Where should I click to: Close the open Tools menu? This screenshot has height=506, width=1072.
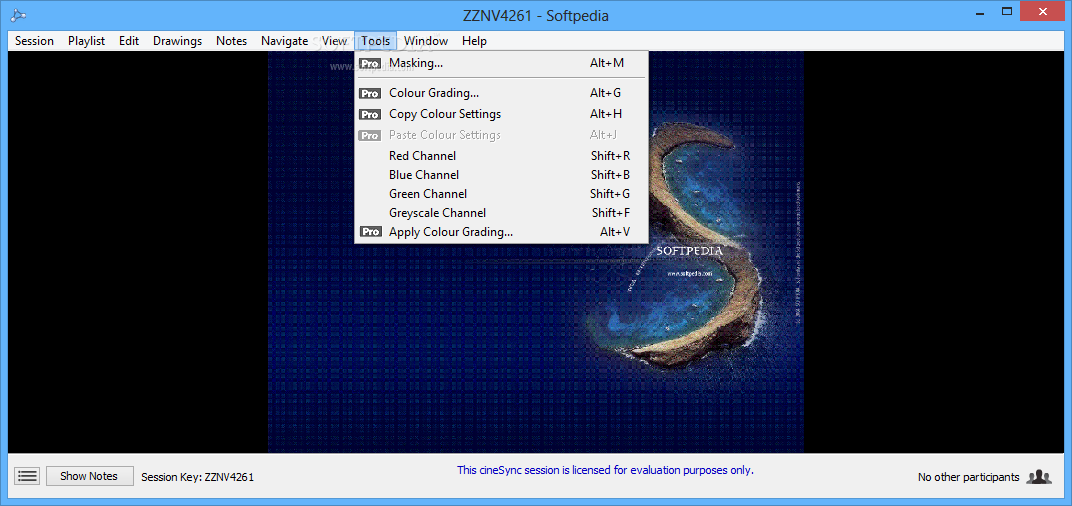[375, 41]
